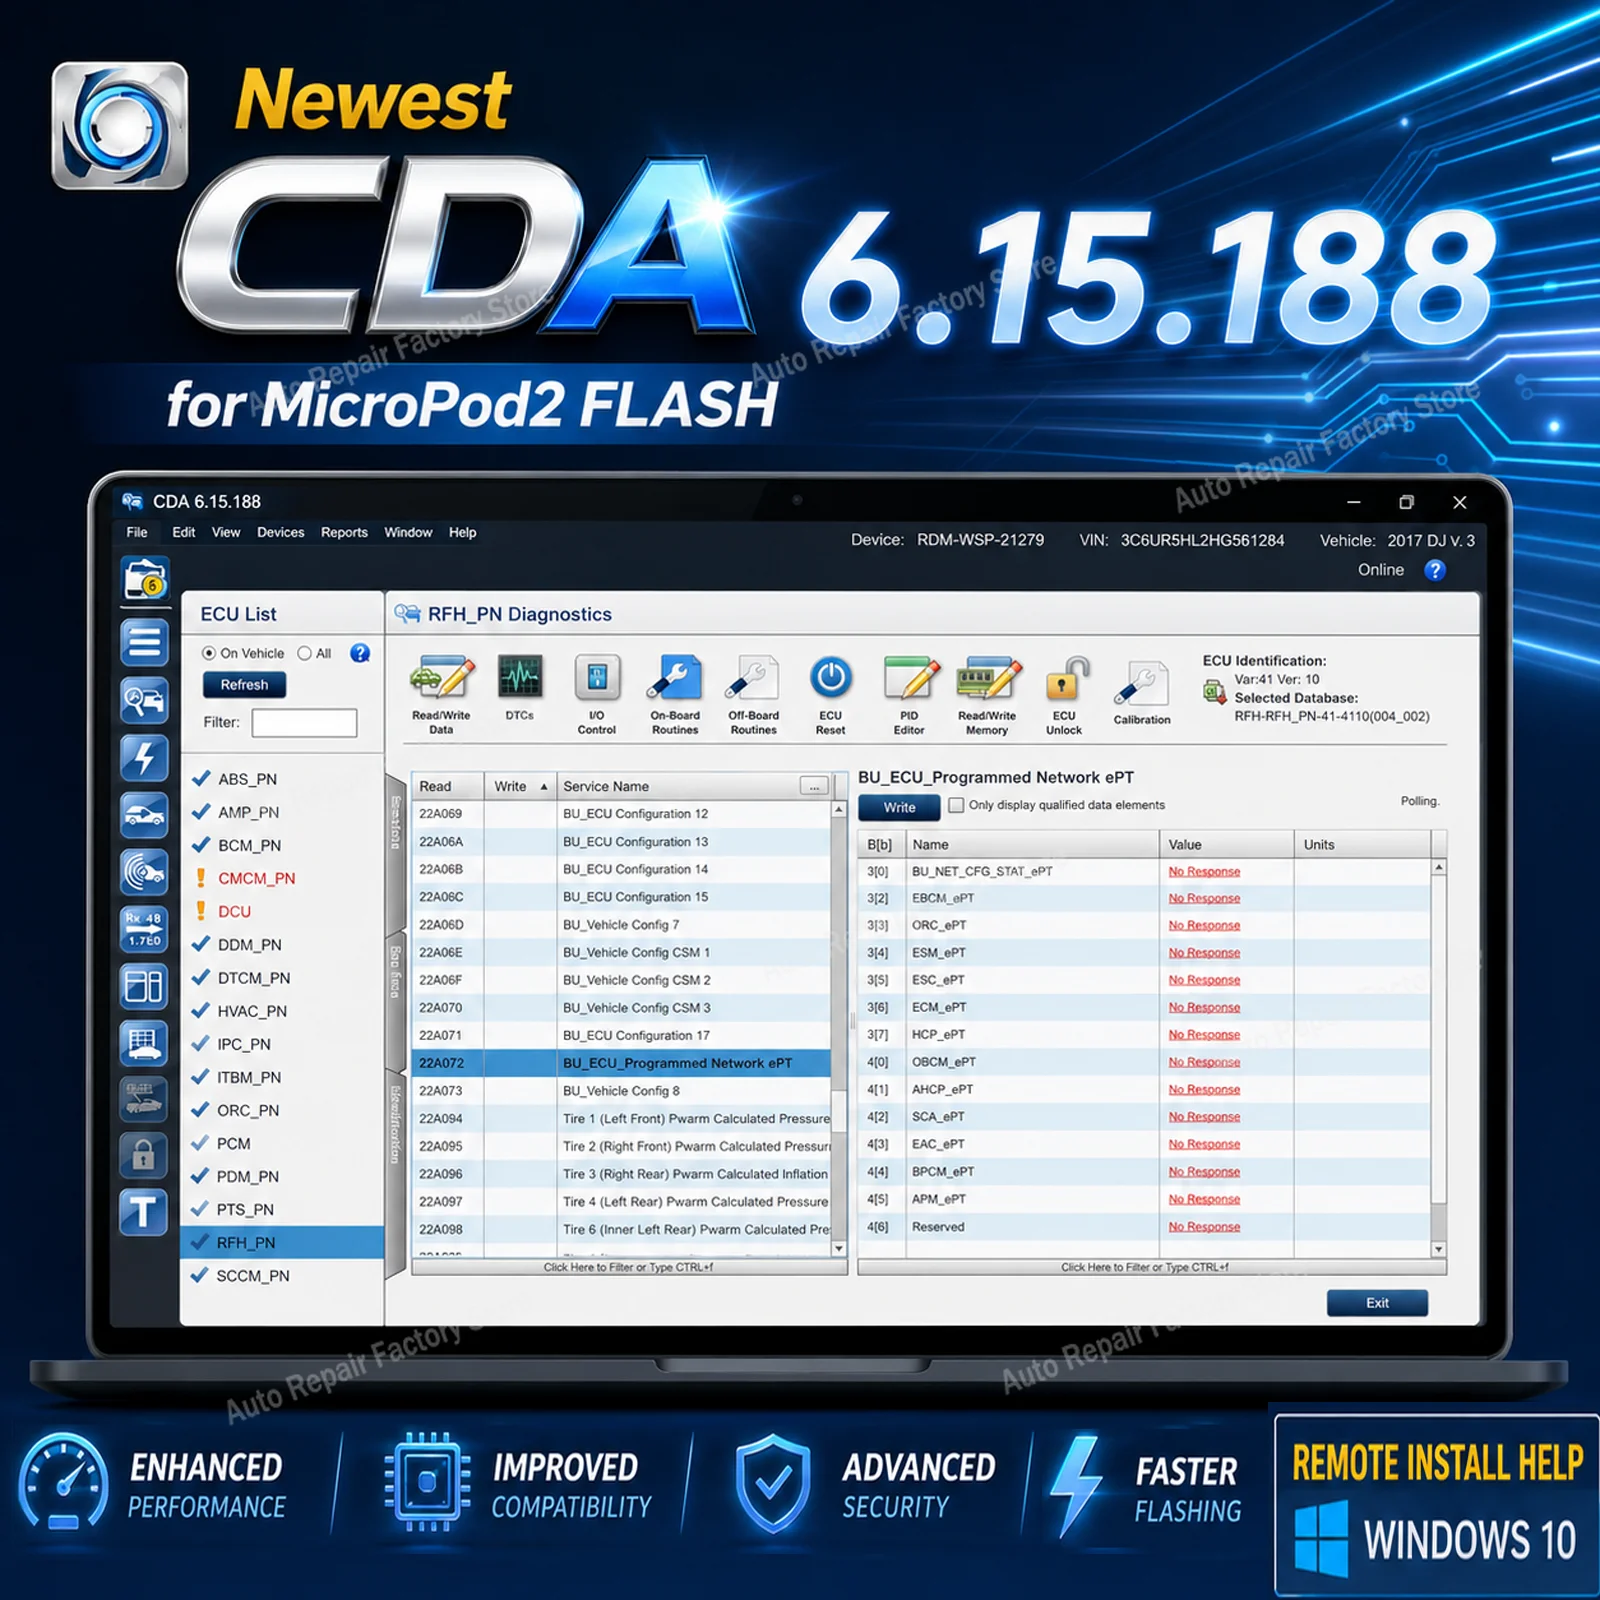The width and height of the screenshot is (1600, 1600).
Task: Click the service list scroll down arrow
Action: pos(839,1249)
